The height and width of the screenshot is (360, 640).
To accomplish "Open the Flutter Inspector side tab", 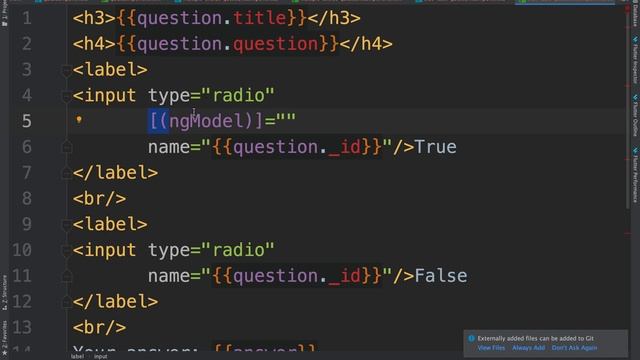I will pos(635,60).
